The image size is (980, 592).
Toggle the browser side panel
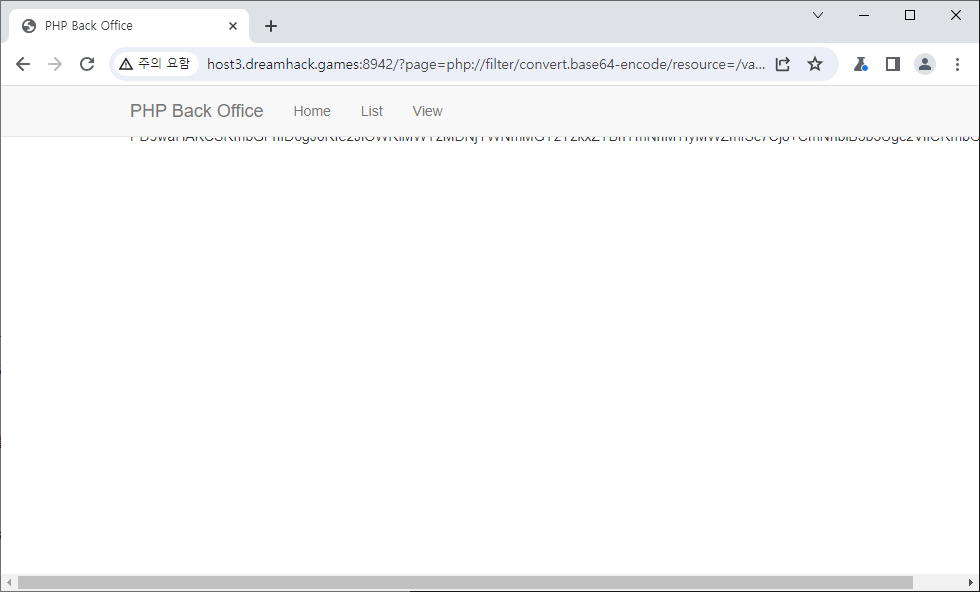[893, 64]
